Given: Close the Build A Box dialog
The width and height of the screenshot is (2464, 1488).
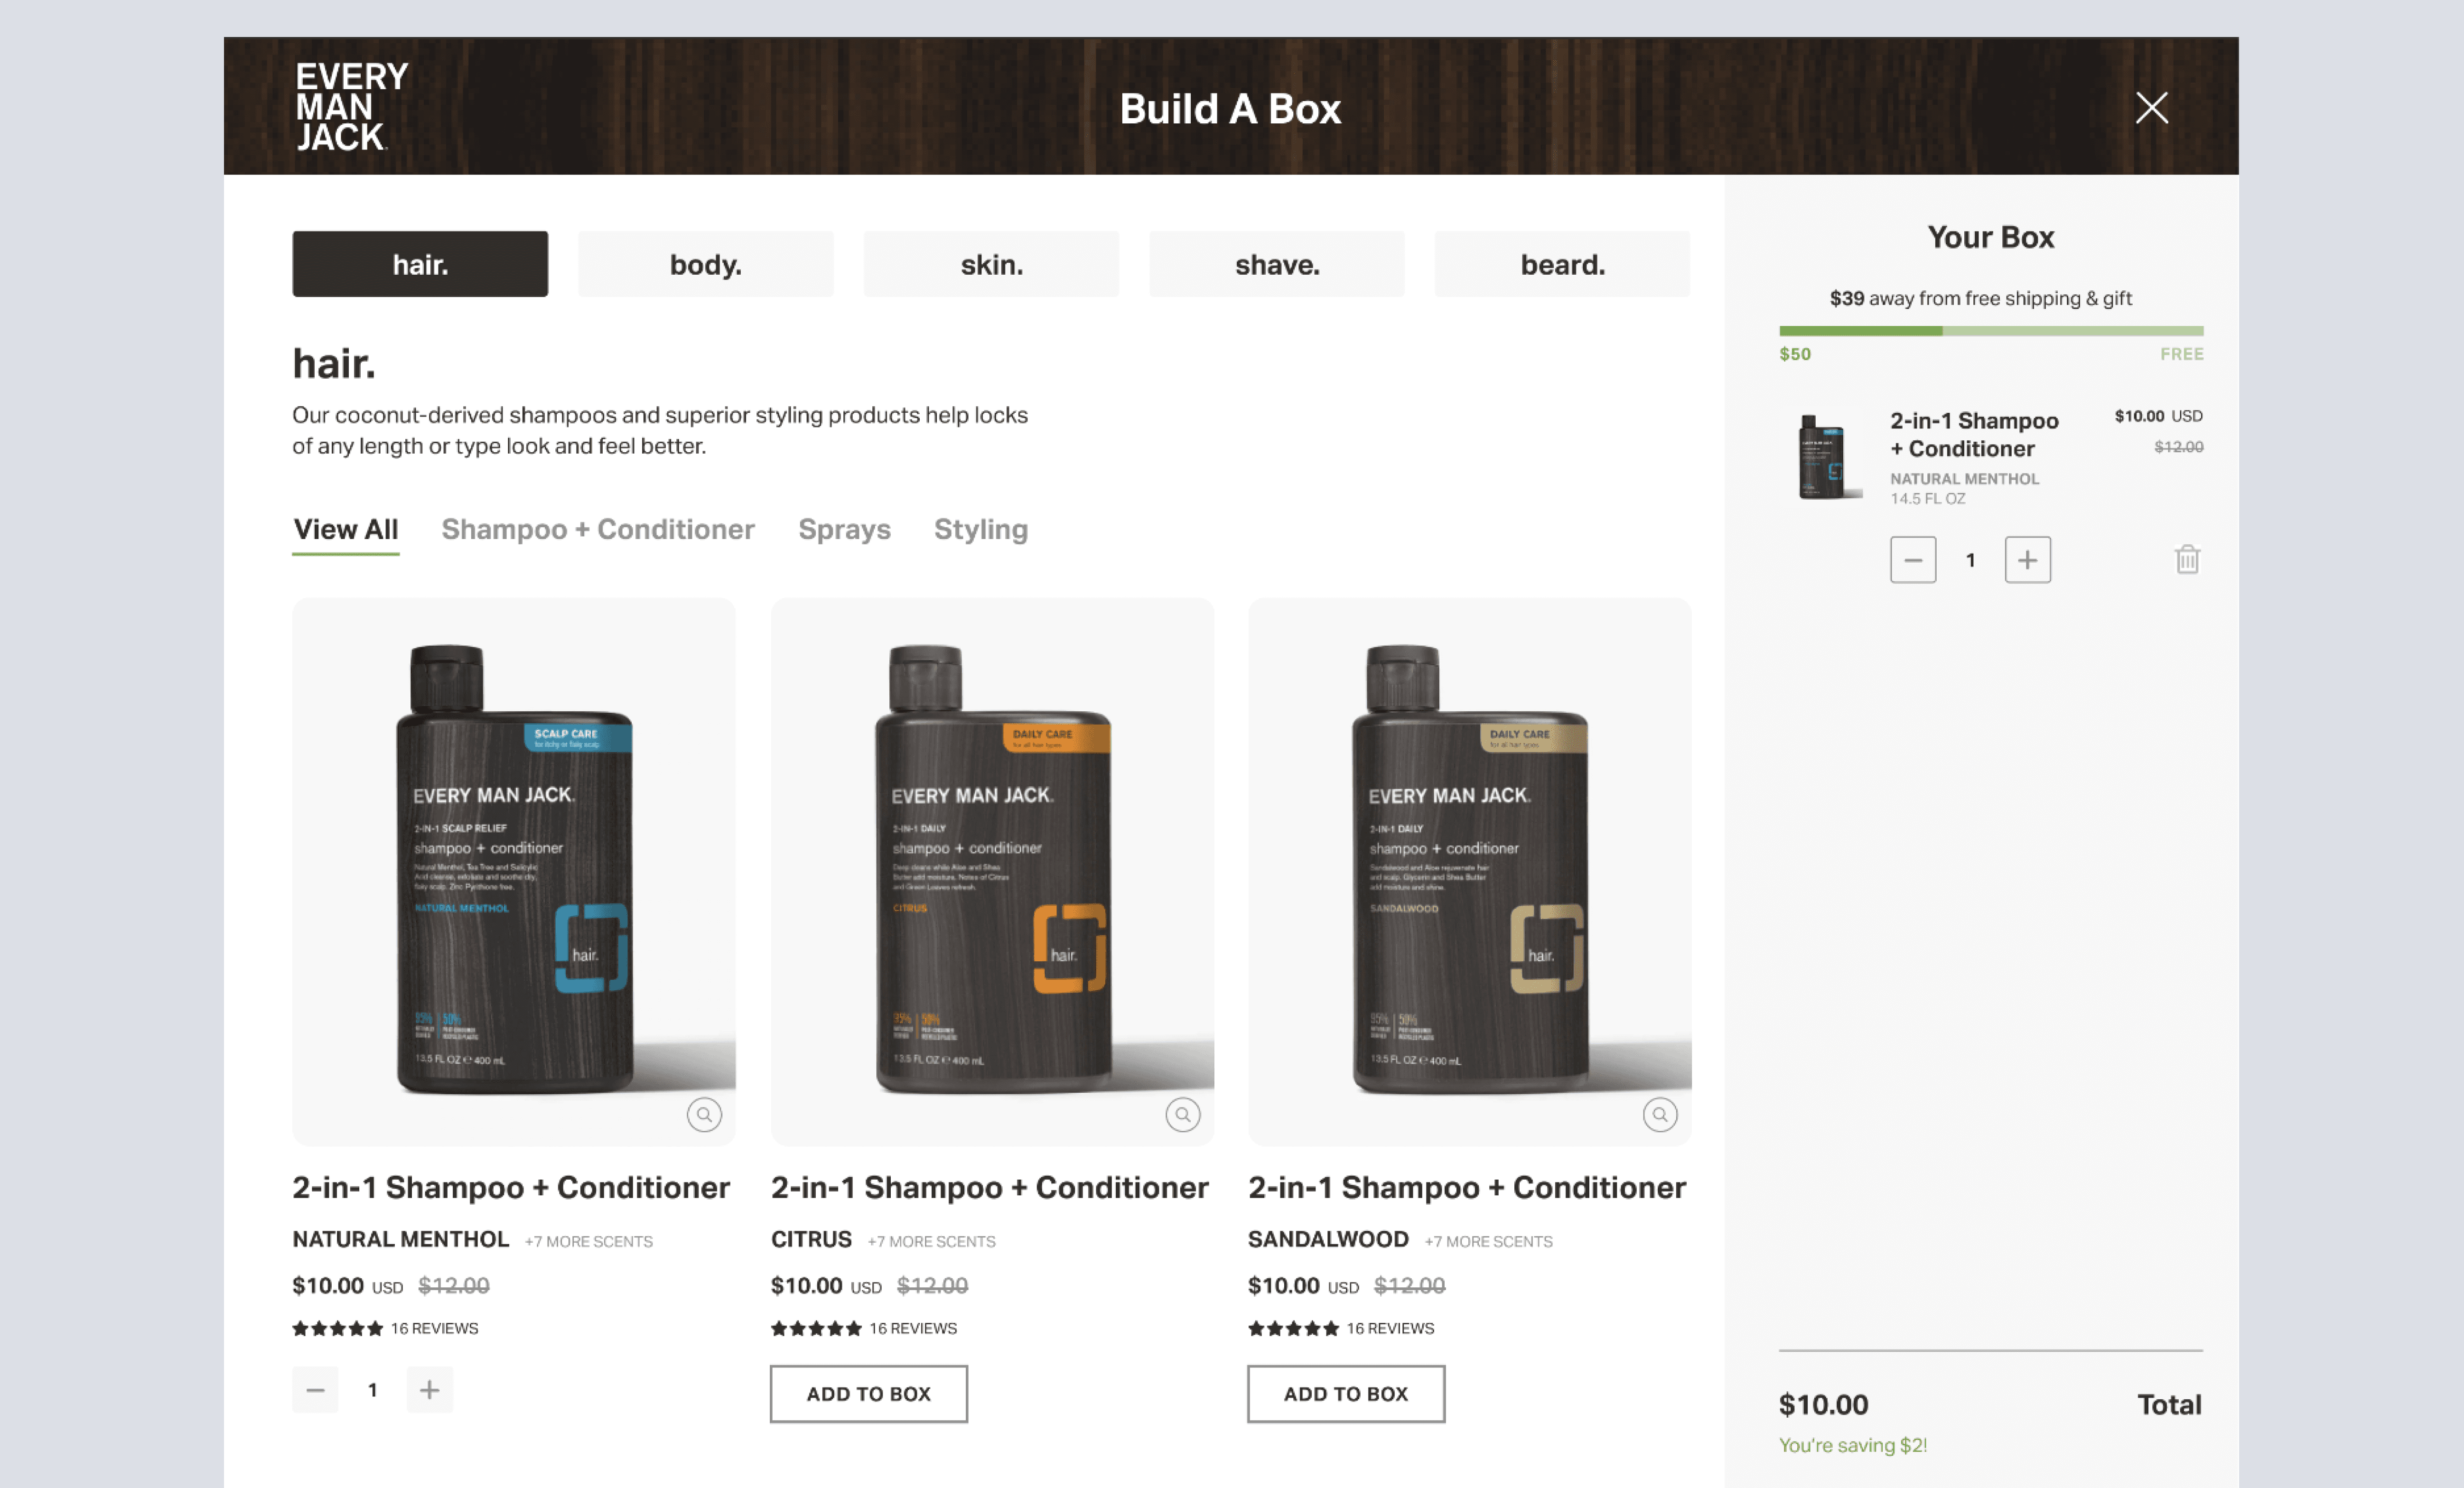Looking at the screenshot, I should pyautogui.click(x=2151, y=107).
